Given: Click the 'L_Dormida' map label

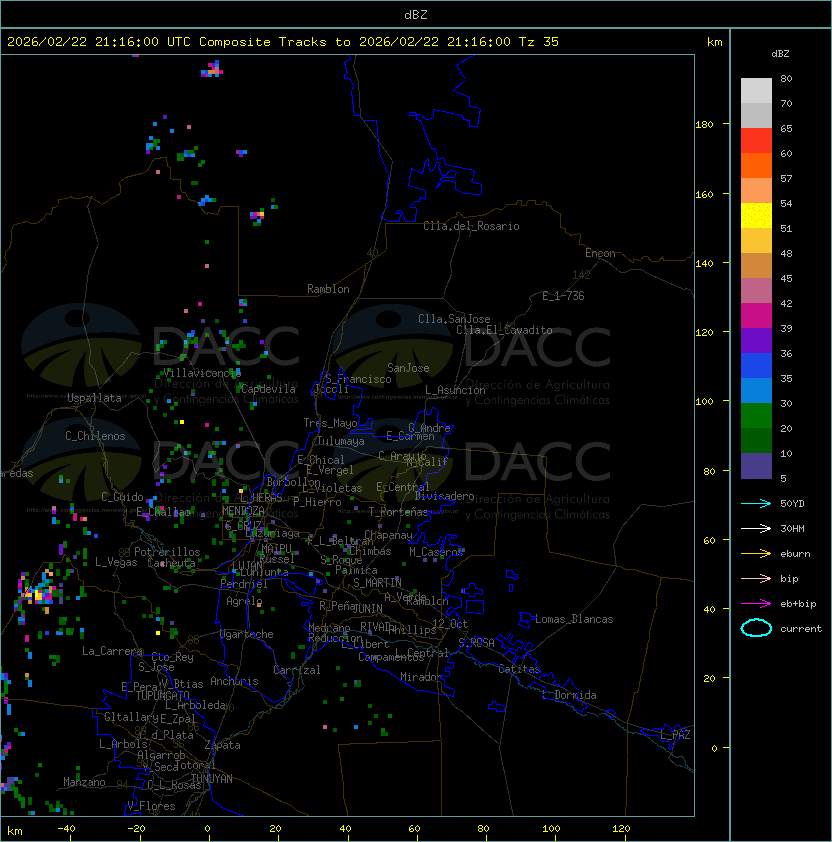Looking at the screenshot, I should pos(569,695).
